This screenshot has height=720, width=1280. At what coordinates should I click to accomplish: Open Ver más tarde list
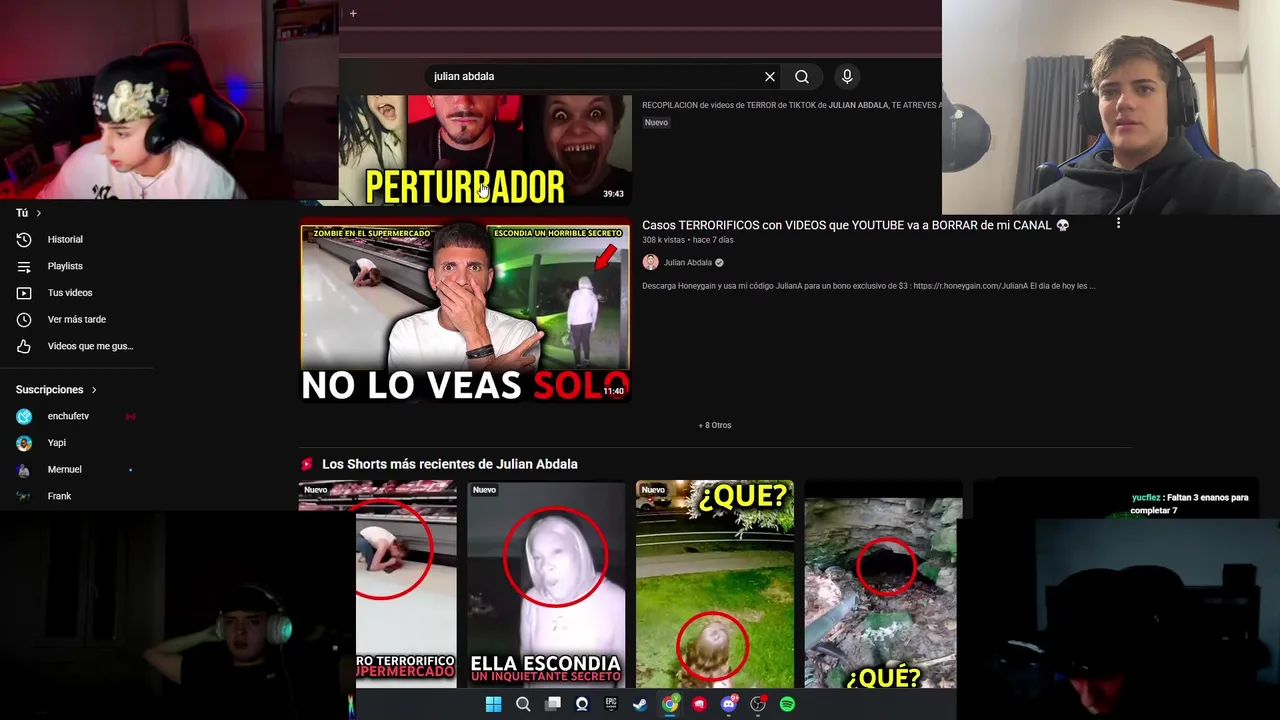(x=76, y=320)
